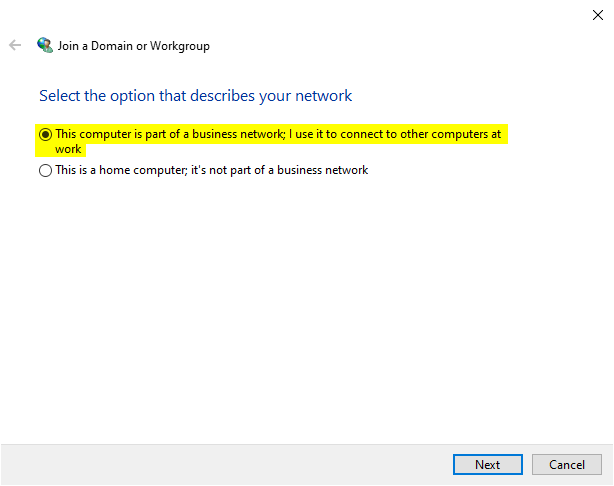Click 'I use it to connect to other computers' text
Image resolution: width=614 pixels, height=486 pixels.
click(x=380, y=134)
